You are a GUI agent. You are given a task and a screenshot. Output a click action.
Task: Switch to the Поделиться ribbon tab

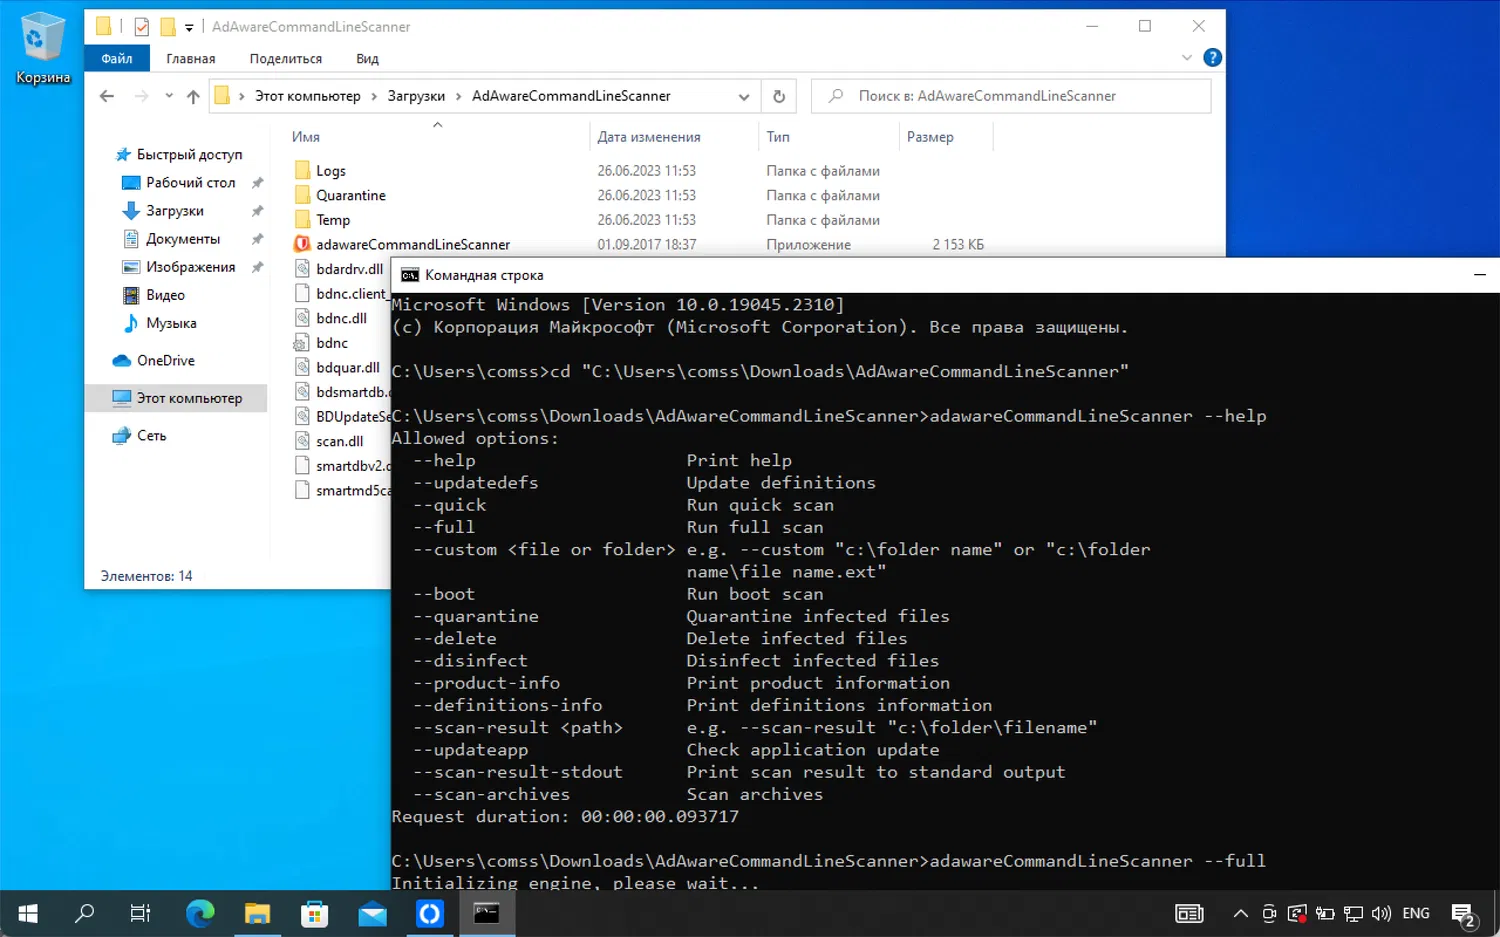286,59
